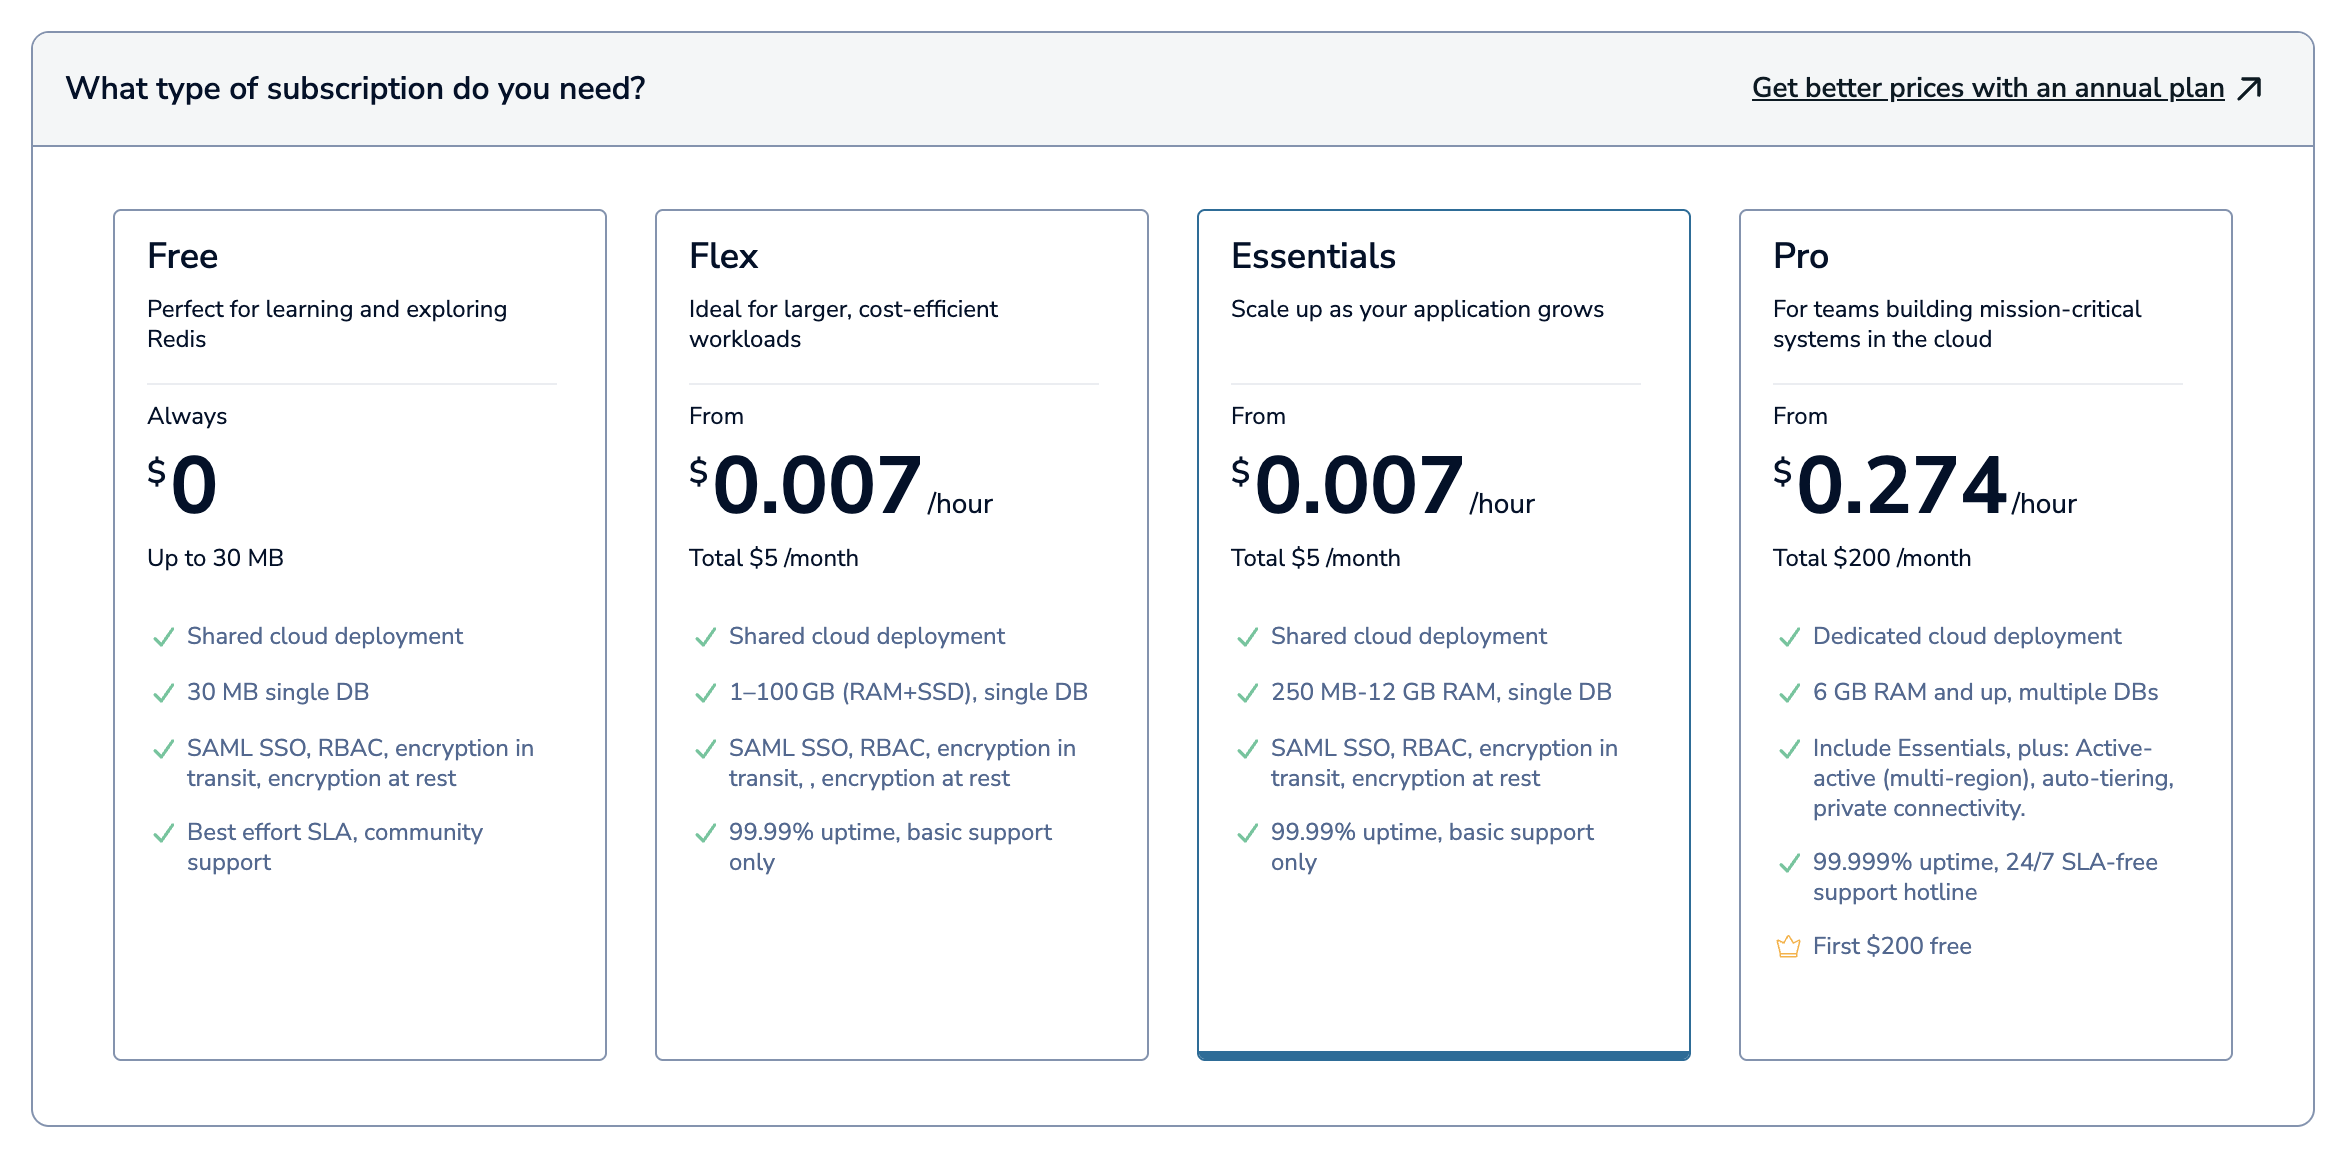Click 'Scale up as your application grows' description
Screen dimensions: 2340x1154
click(x=1417, y=309)
